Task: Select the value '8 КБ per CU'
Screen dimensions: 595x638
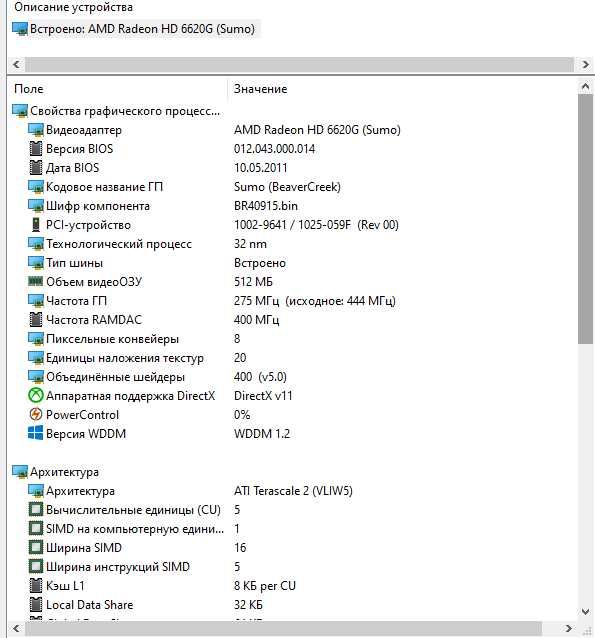Action: tap(265, 586)
